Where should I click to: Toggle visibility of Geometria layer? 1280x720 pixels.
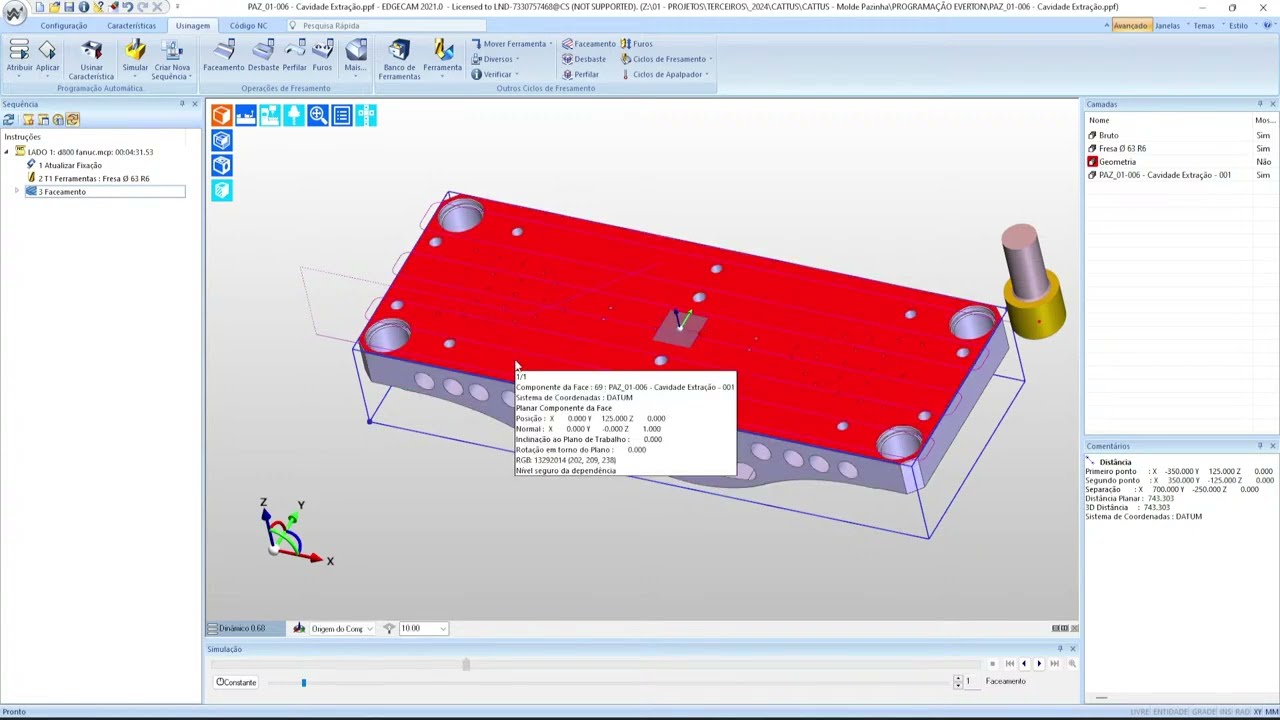point(1263,162)
